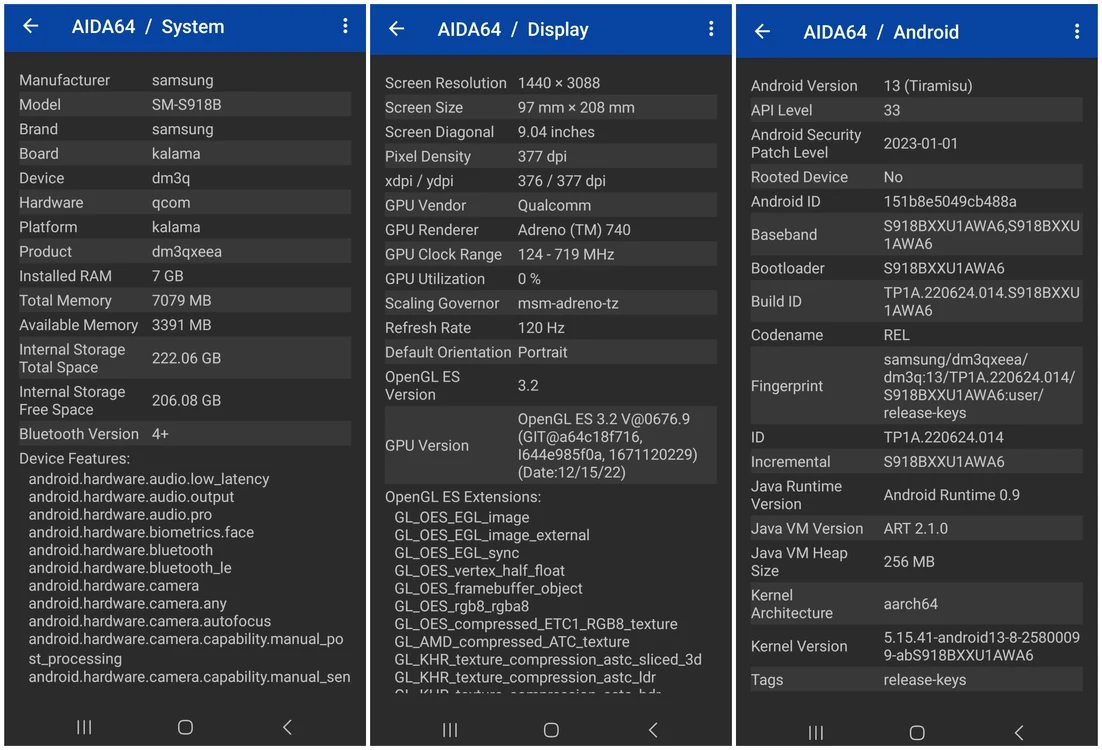1102x750 pixels.
Task: Select the Model SM-S918B row
Action: tap(185, 105)
